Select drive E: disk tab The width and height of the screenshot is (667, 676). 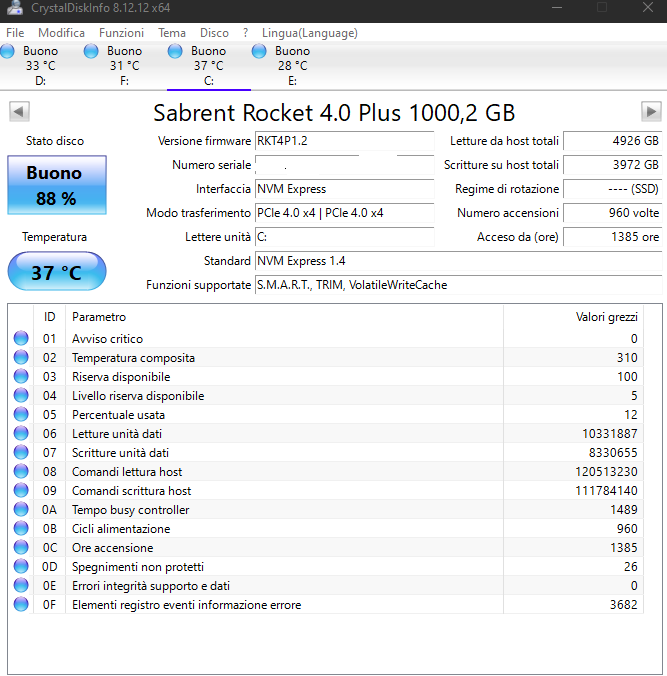click(x=292, y=66)
